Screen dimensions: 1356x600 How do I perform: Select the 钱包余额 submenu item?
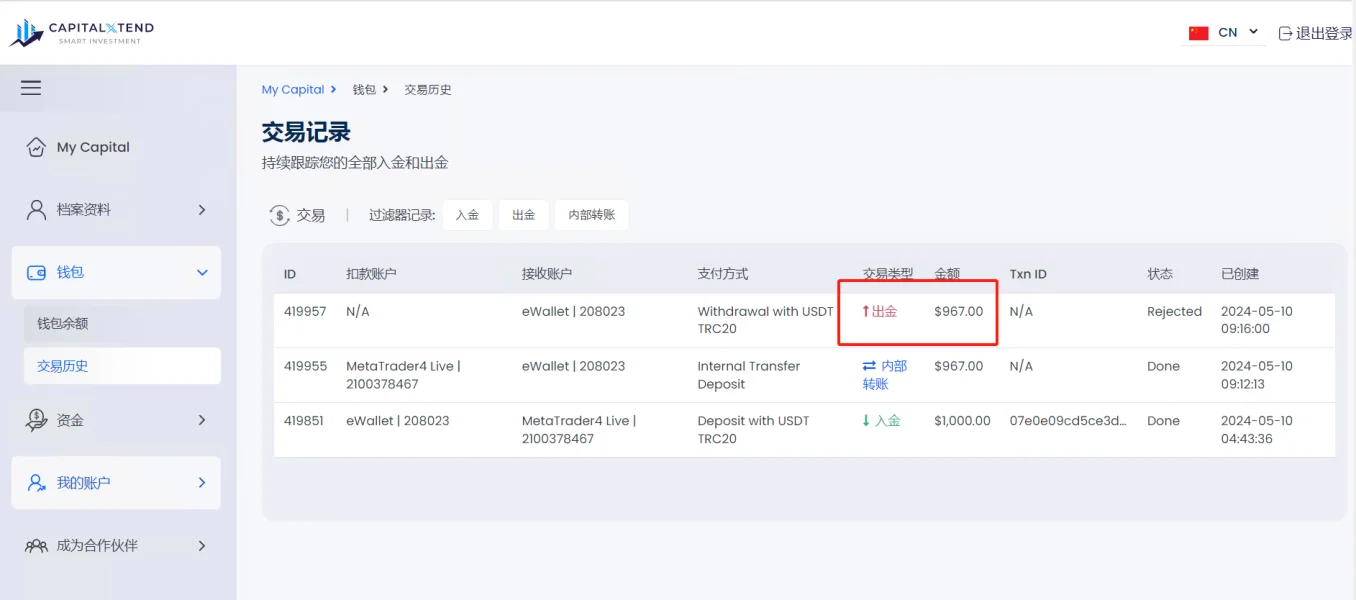tap(63, 324)
